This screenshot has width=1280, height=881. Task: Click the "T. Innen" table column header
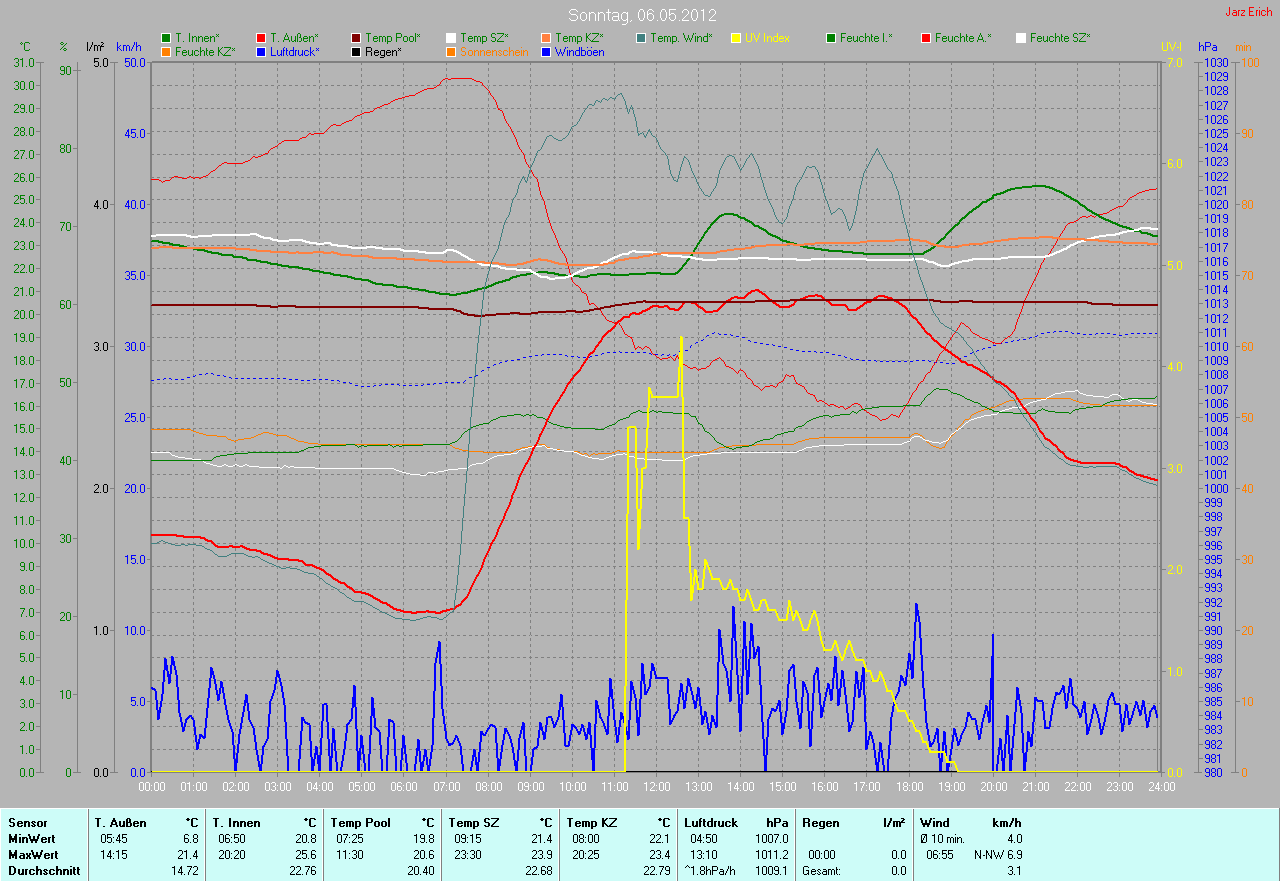[236, 823]
